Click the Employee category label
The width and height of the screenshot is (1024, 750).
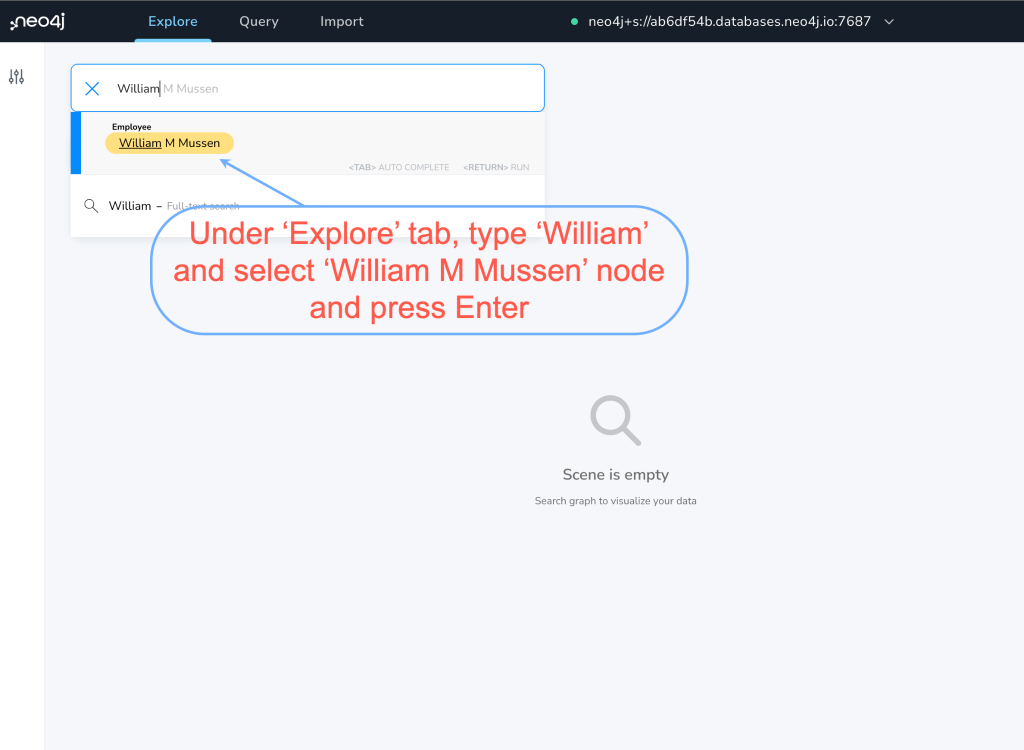click(x=131, y=127)
